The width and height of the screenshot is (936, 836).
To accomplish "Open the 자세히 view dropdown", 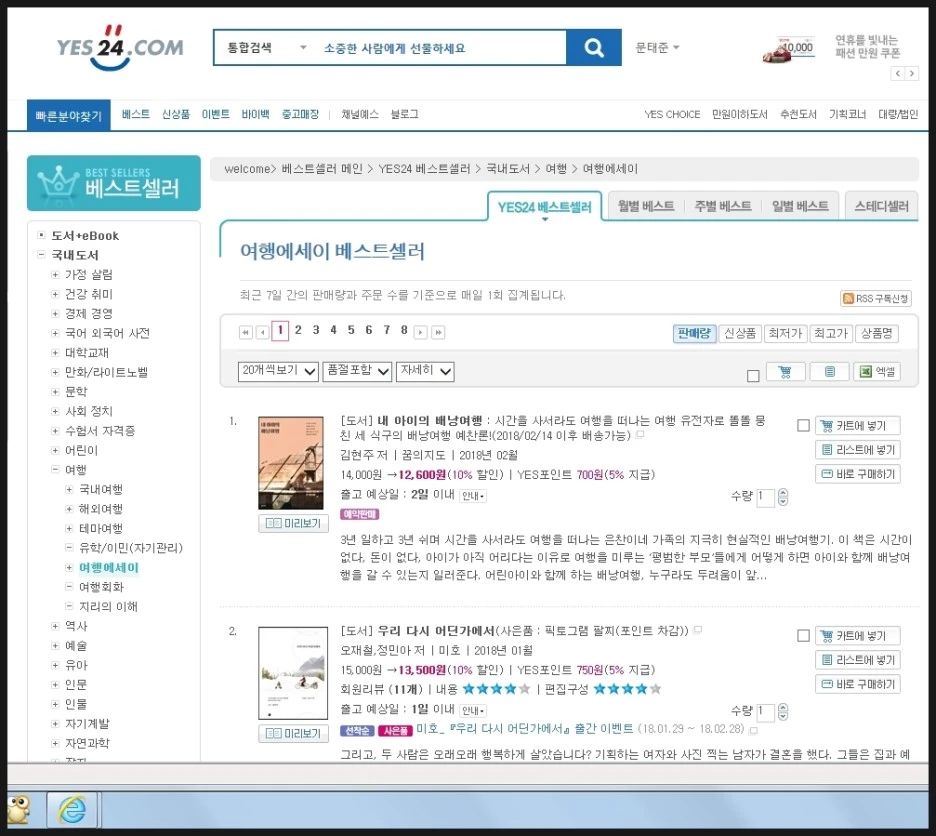I will point(425,371).
